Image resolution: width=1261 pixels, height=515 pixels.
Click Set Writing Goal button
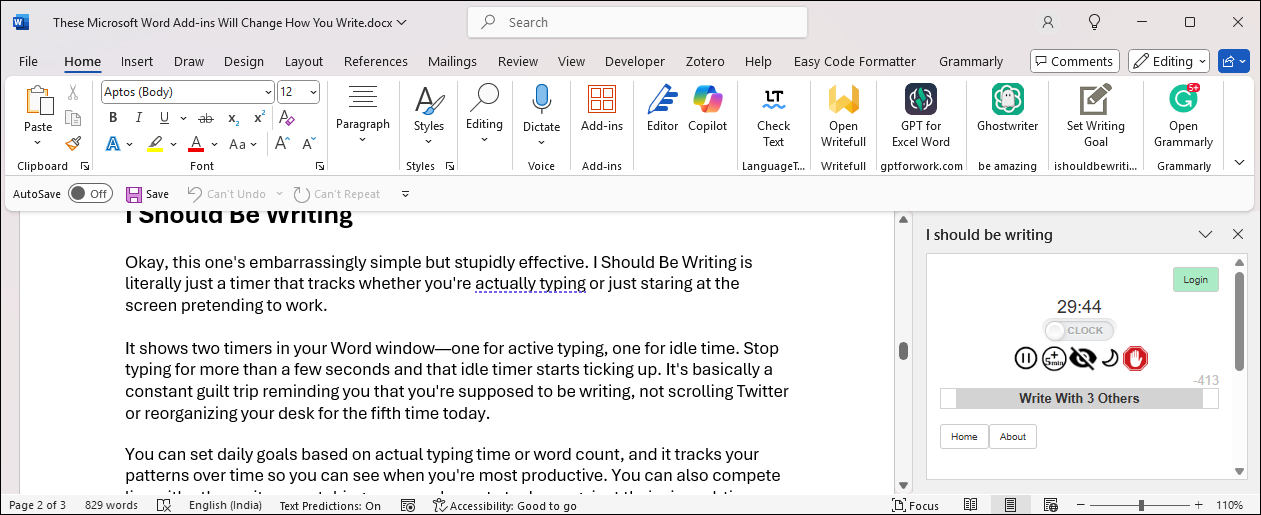point(1096,117)
